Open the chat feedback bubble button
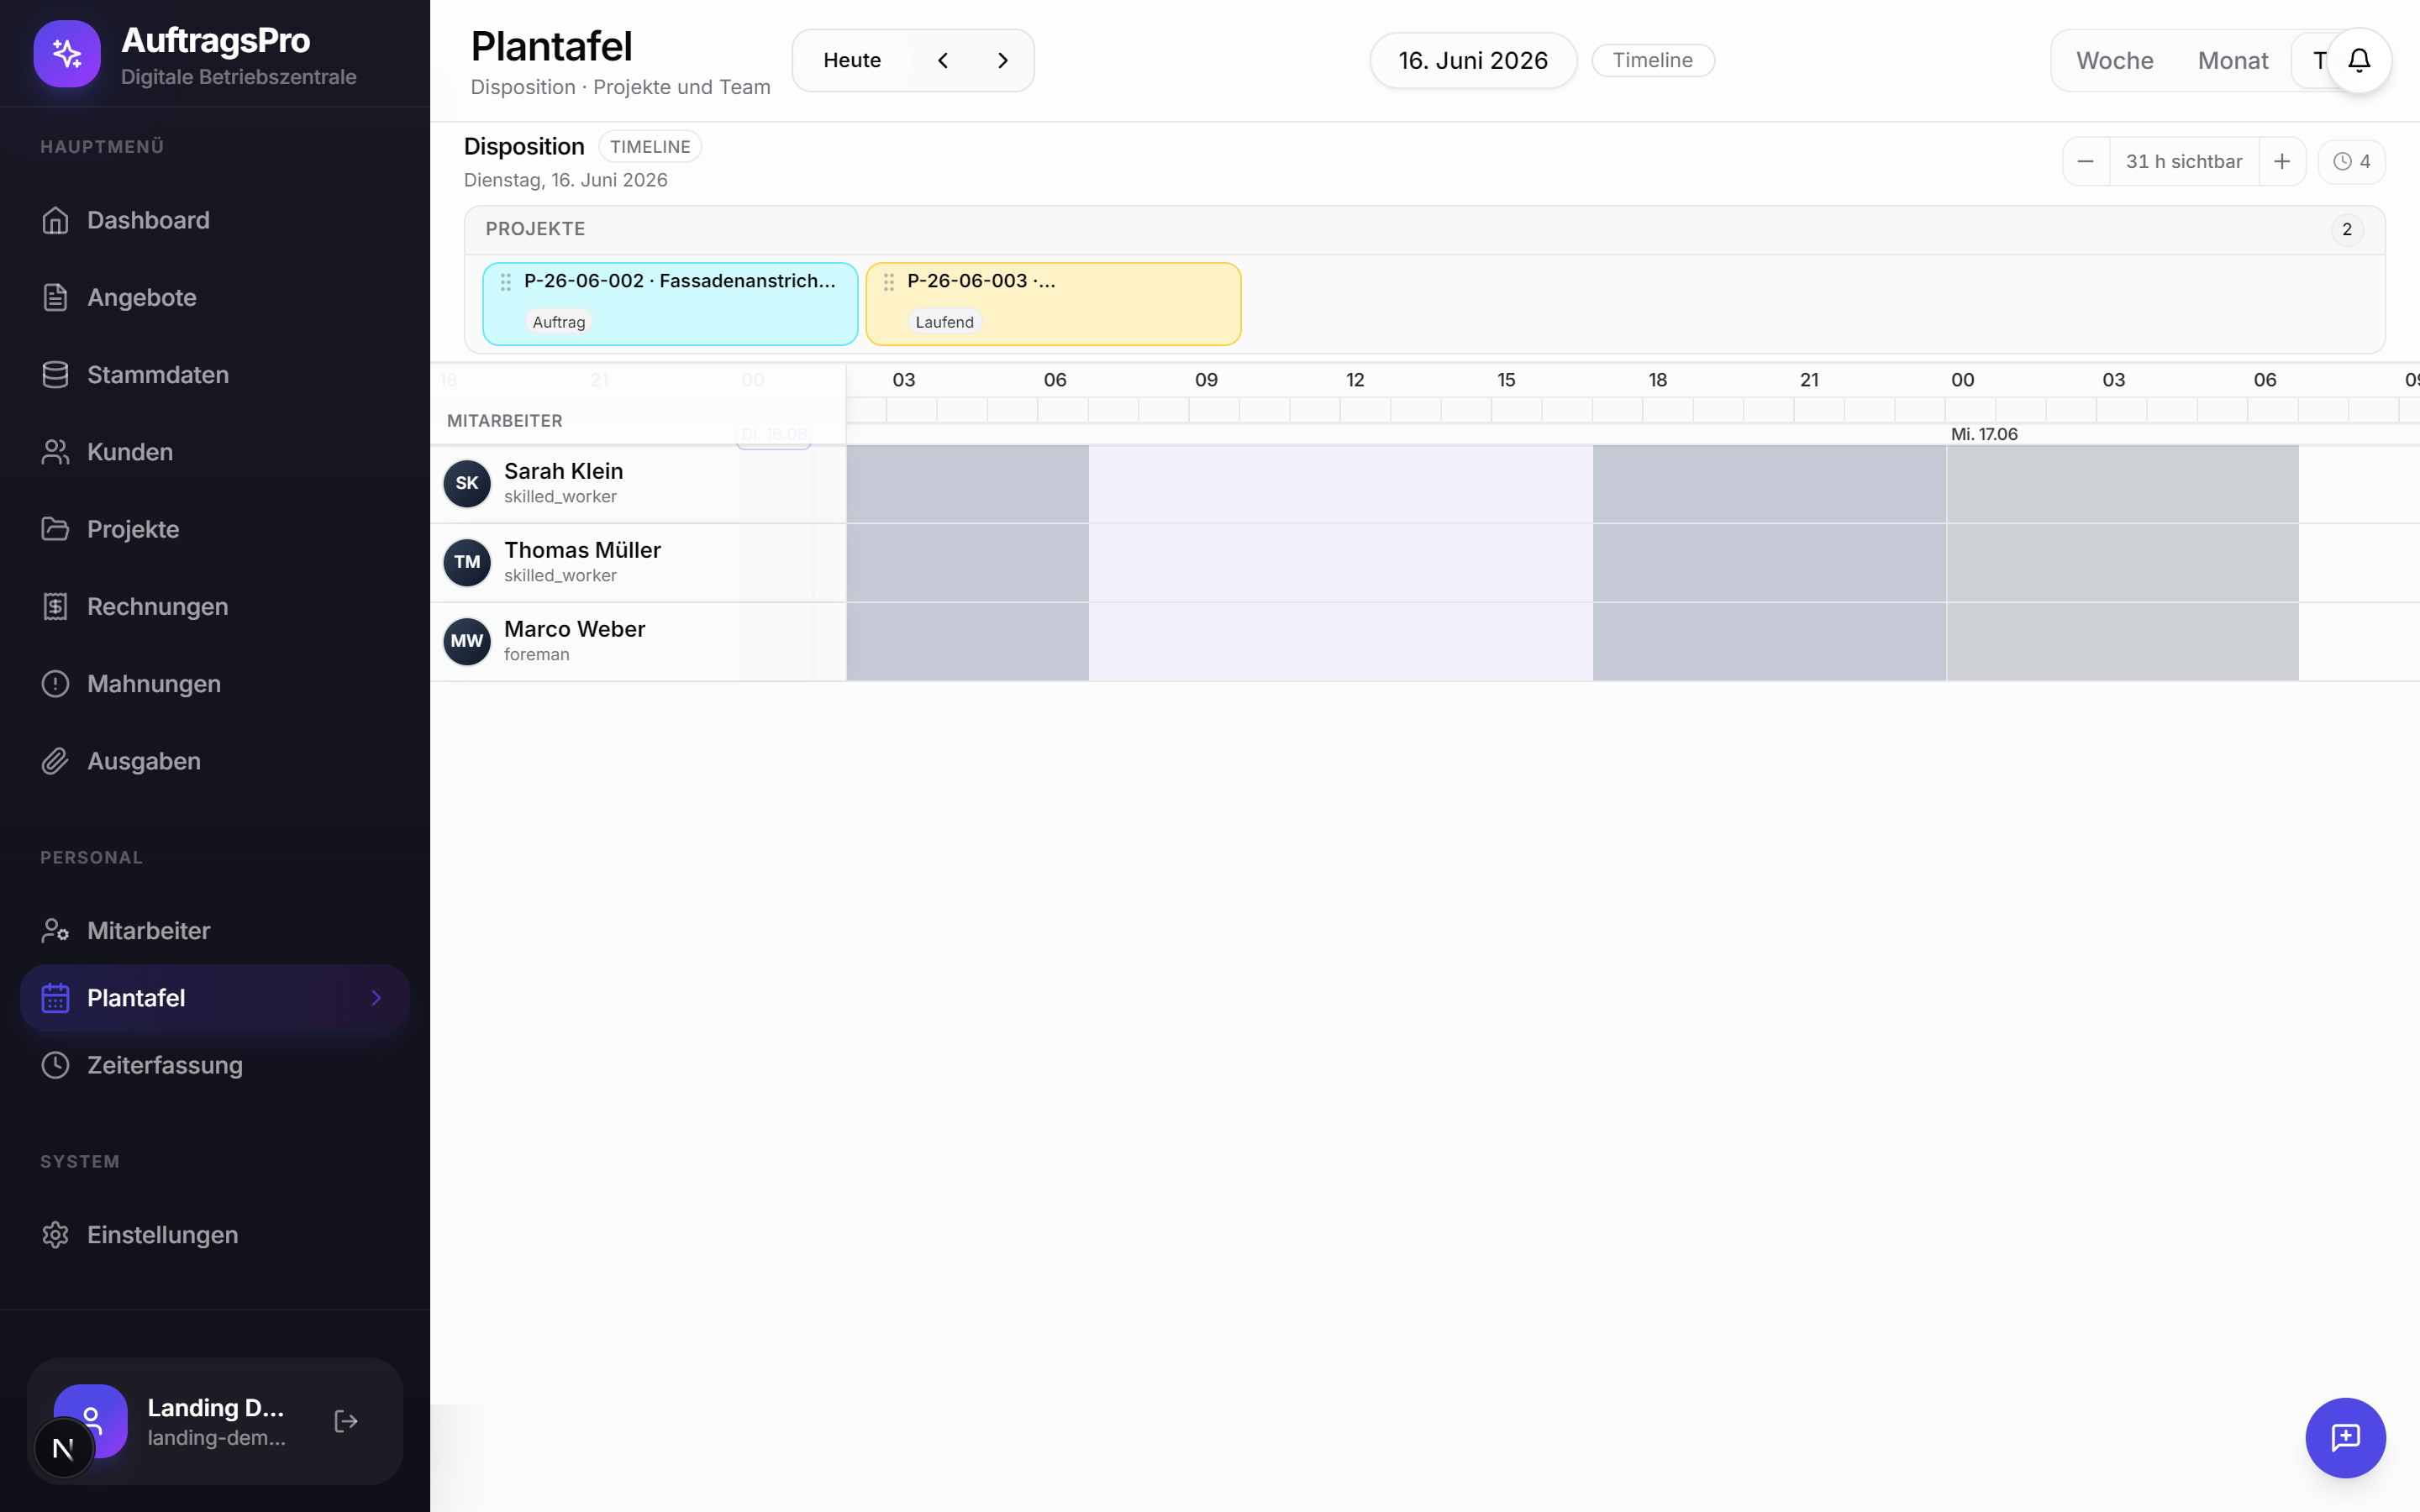2420x1512 pixels. (2345, 1437)
